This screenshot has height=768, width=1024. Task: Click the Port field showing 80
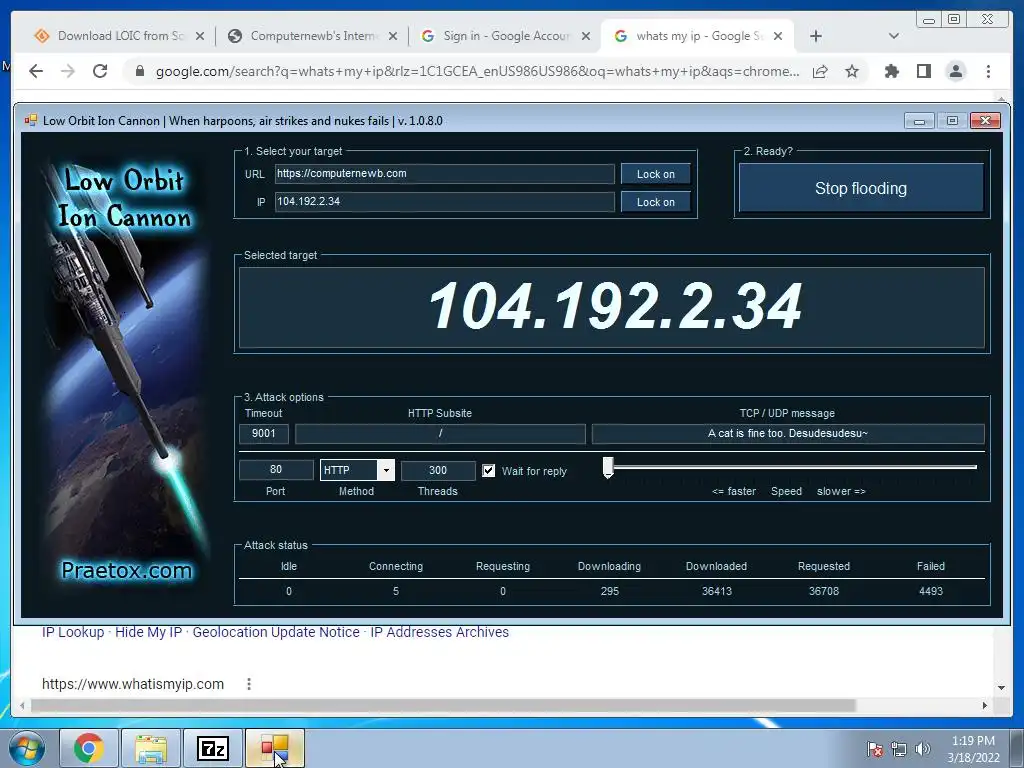pyautogui.click(x=276, y=470)
